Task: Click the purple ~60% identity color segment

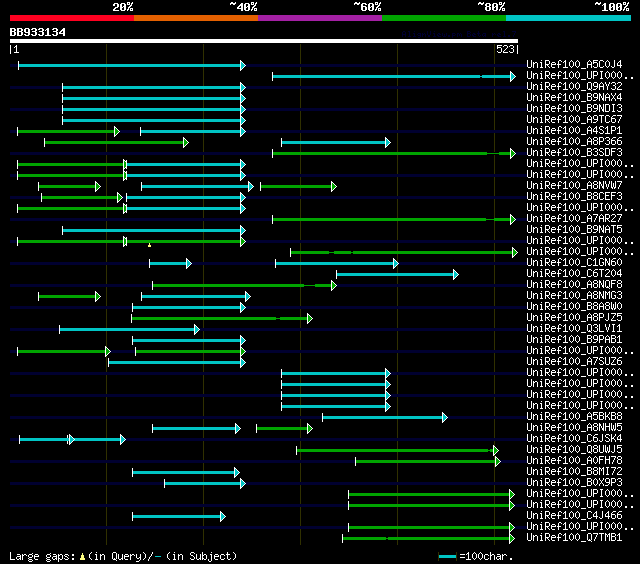Action: 320,18
